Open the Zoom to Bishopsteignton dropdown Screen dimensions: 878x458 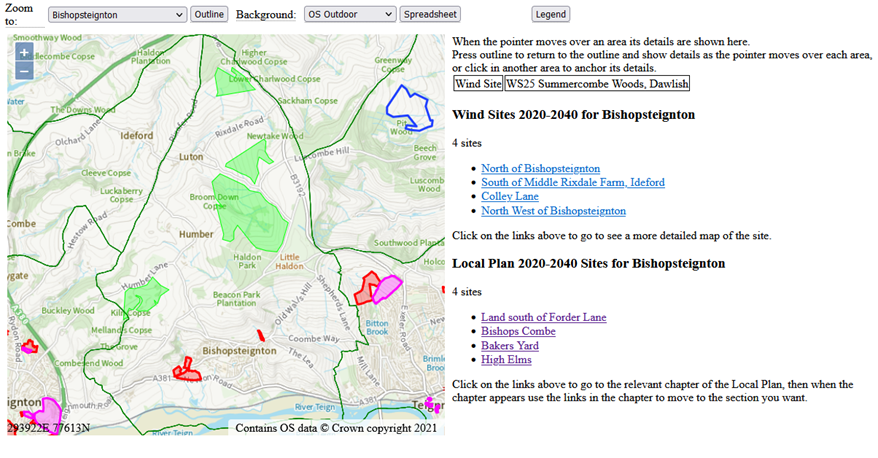coord(117,14)
